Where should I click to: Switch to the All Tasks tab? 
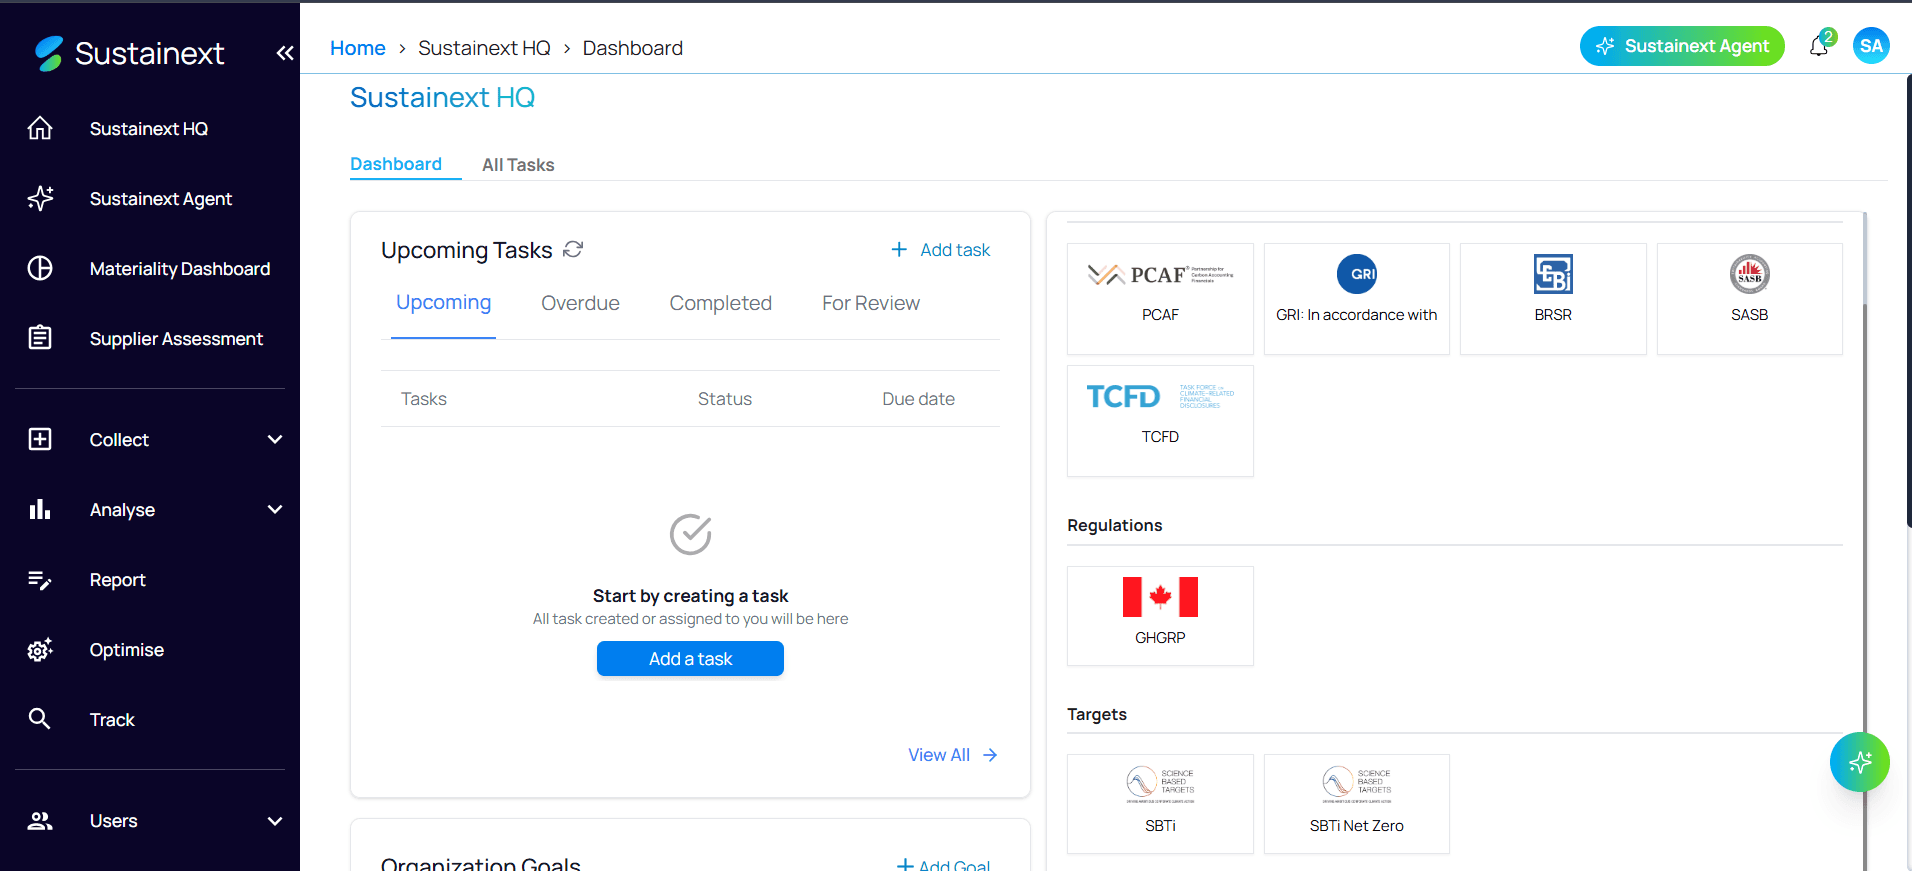pos(518,165)
